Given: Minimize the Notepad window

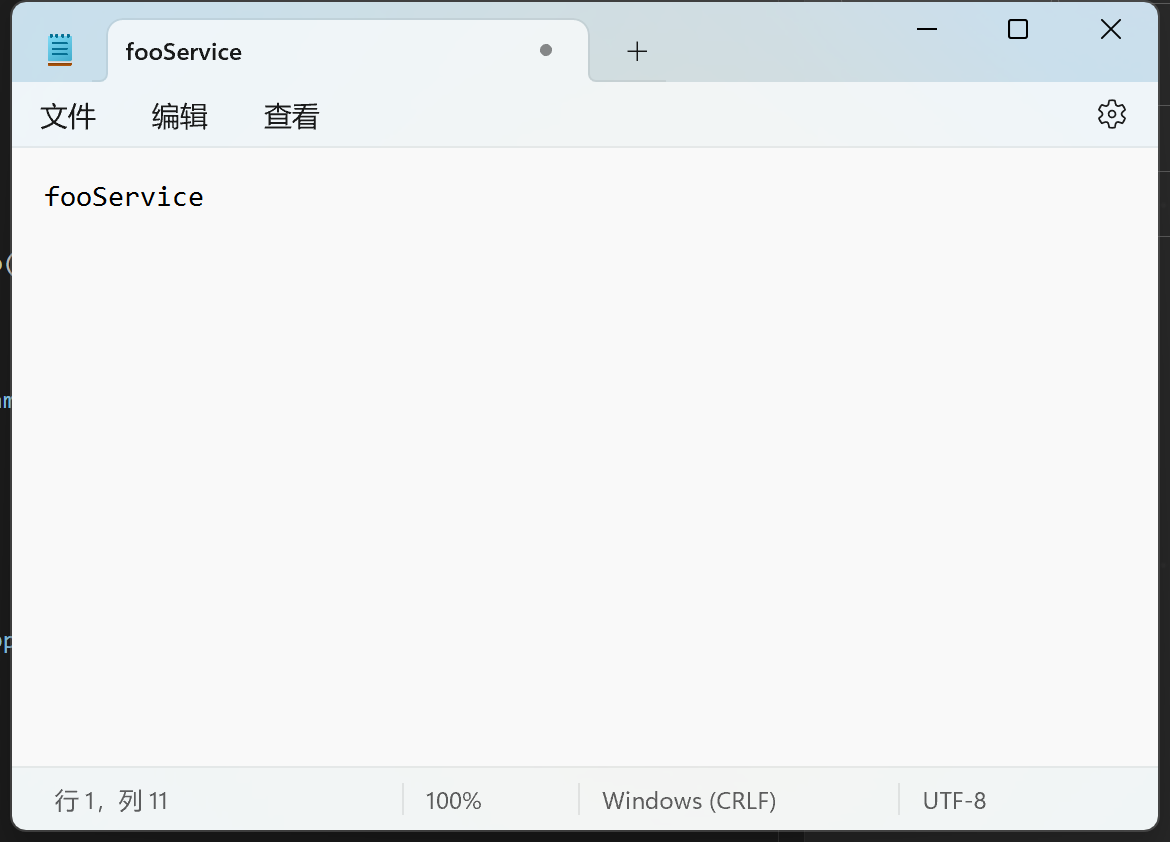Looking at the screenshot, I should point(927,30).
